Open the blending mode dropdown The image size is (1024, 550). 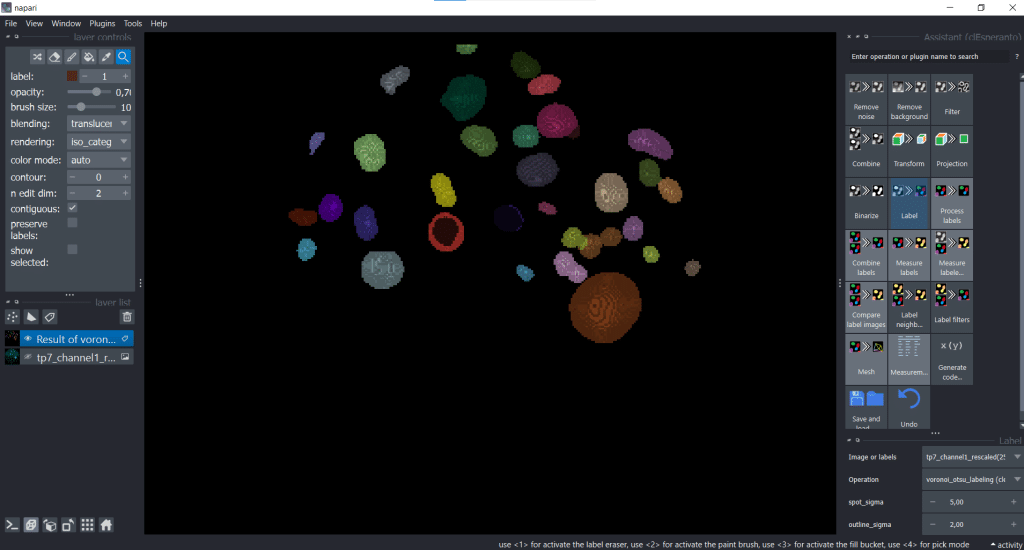point(98,124)
